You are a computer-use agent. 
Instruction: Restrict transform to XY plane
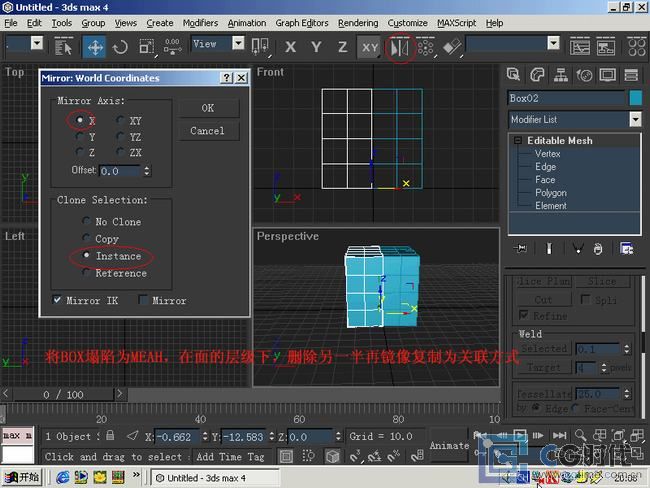click(x=369, y=47)
